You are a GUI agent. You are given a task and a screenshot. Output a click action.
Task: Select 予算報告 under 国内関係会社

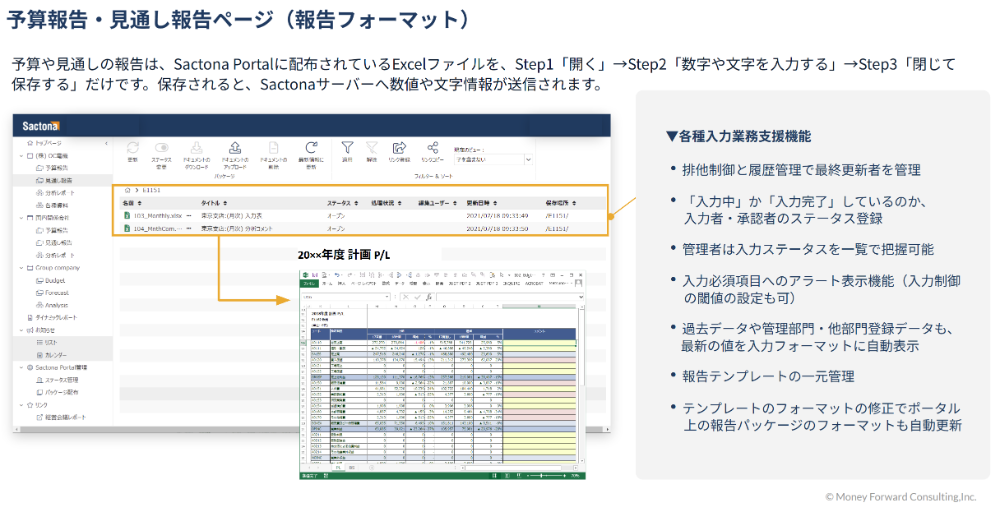coord(55,230)
